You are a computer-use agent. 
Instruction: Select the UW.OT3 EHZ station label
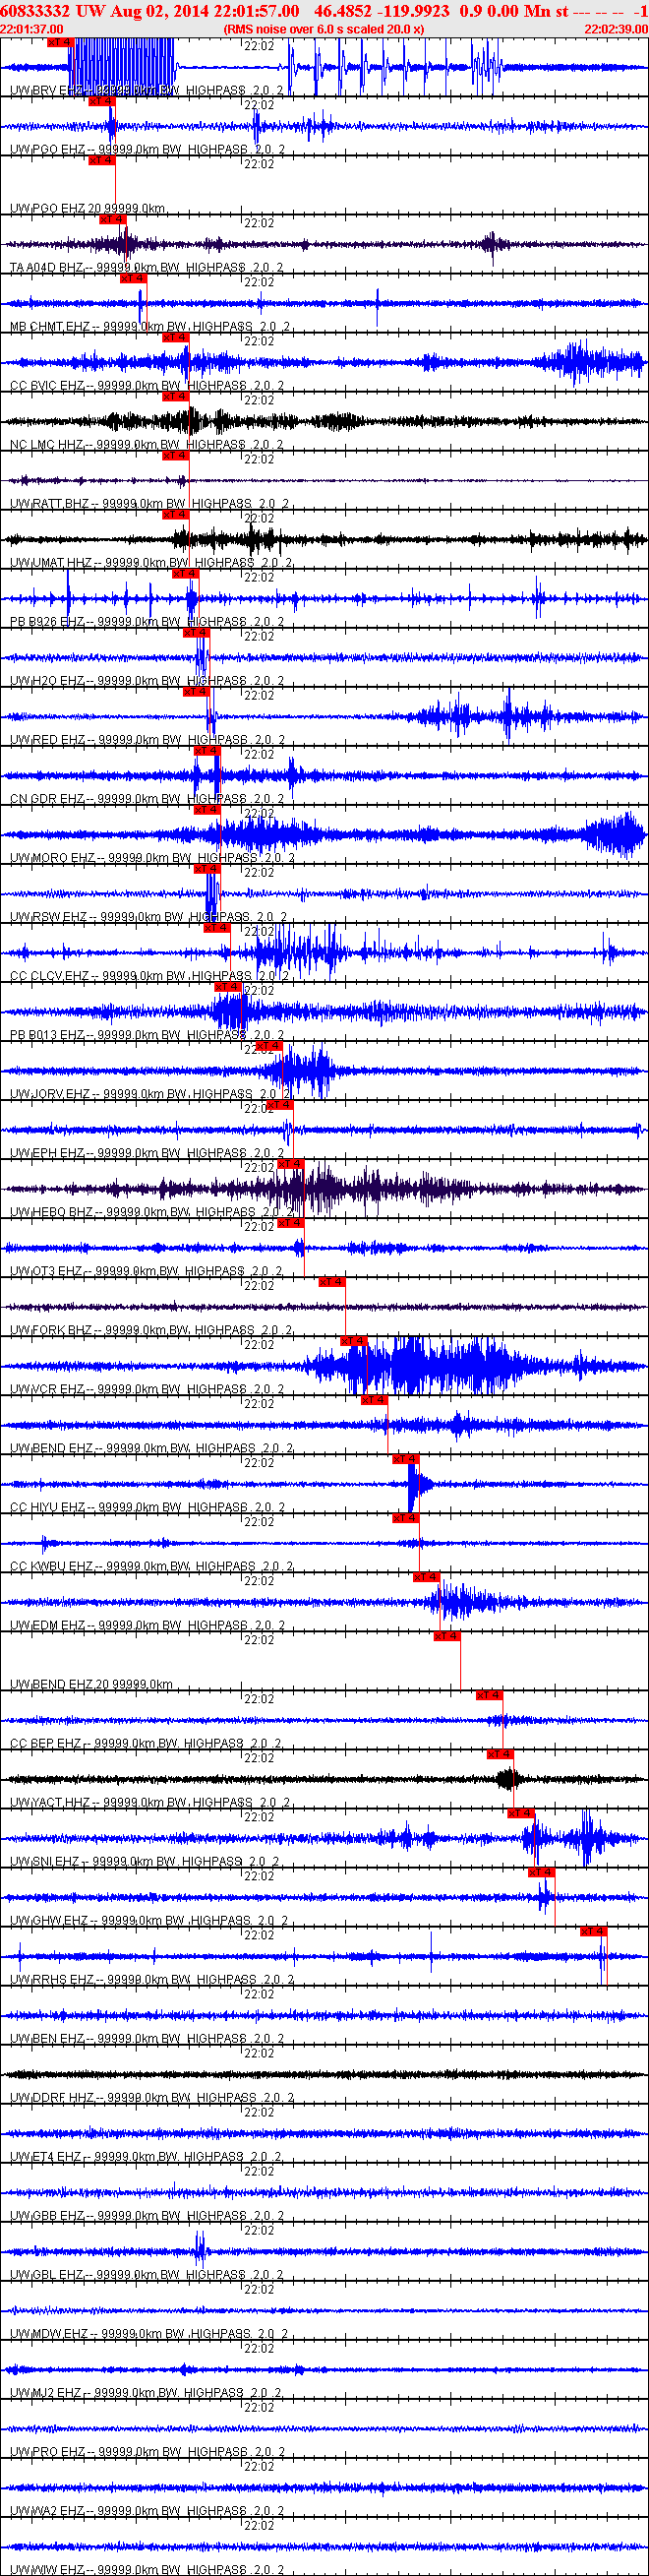pyautogui.click(x=146, y=1270)
